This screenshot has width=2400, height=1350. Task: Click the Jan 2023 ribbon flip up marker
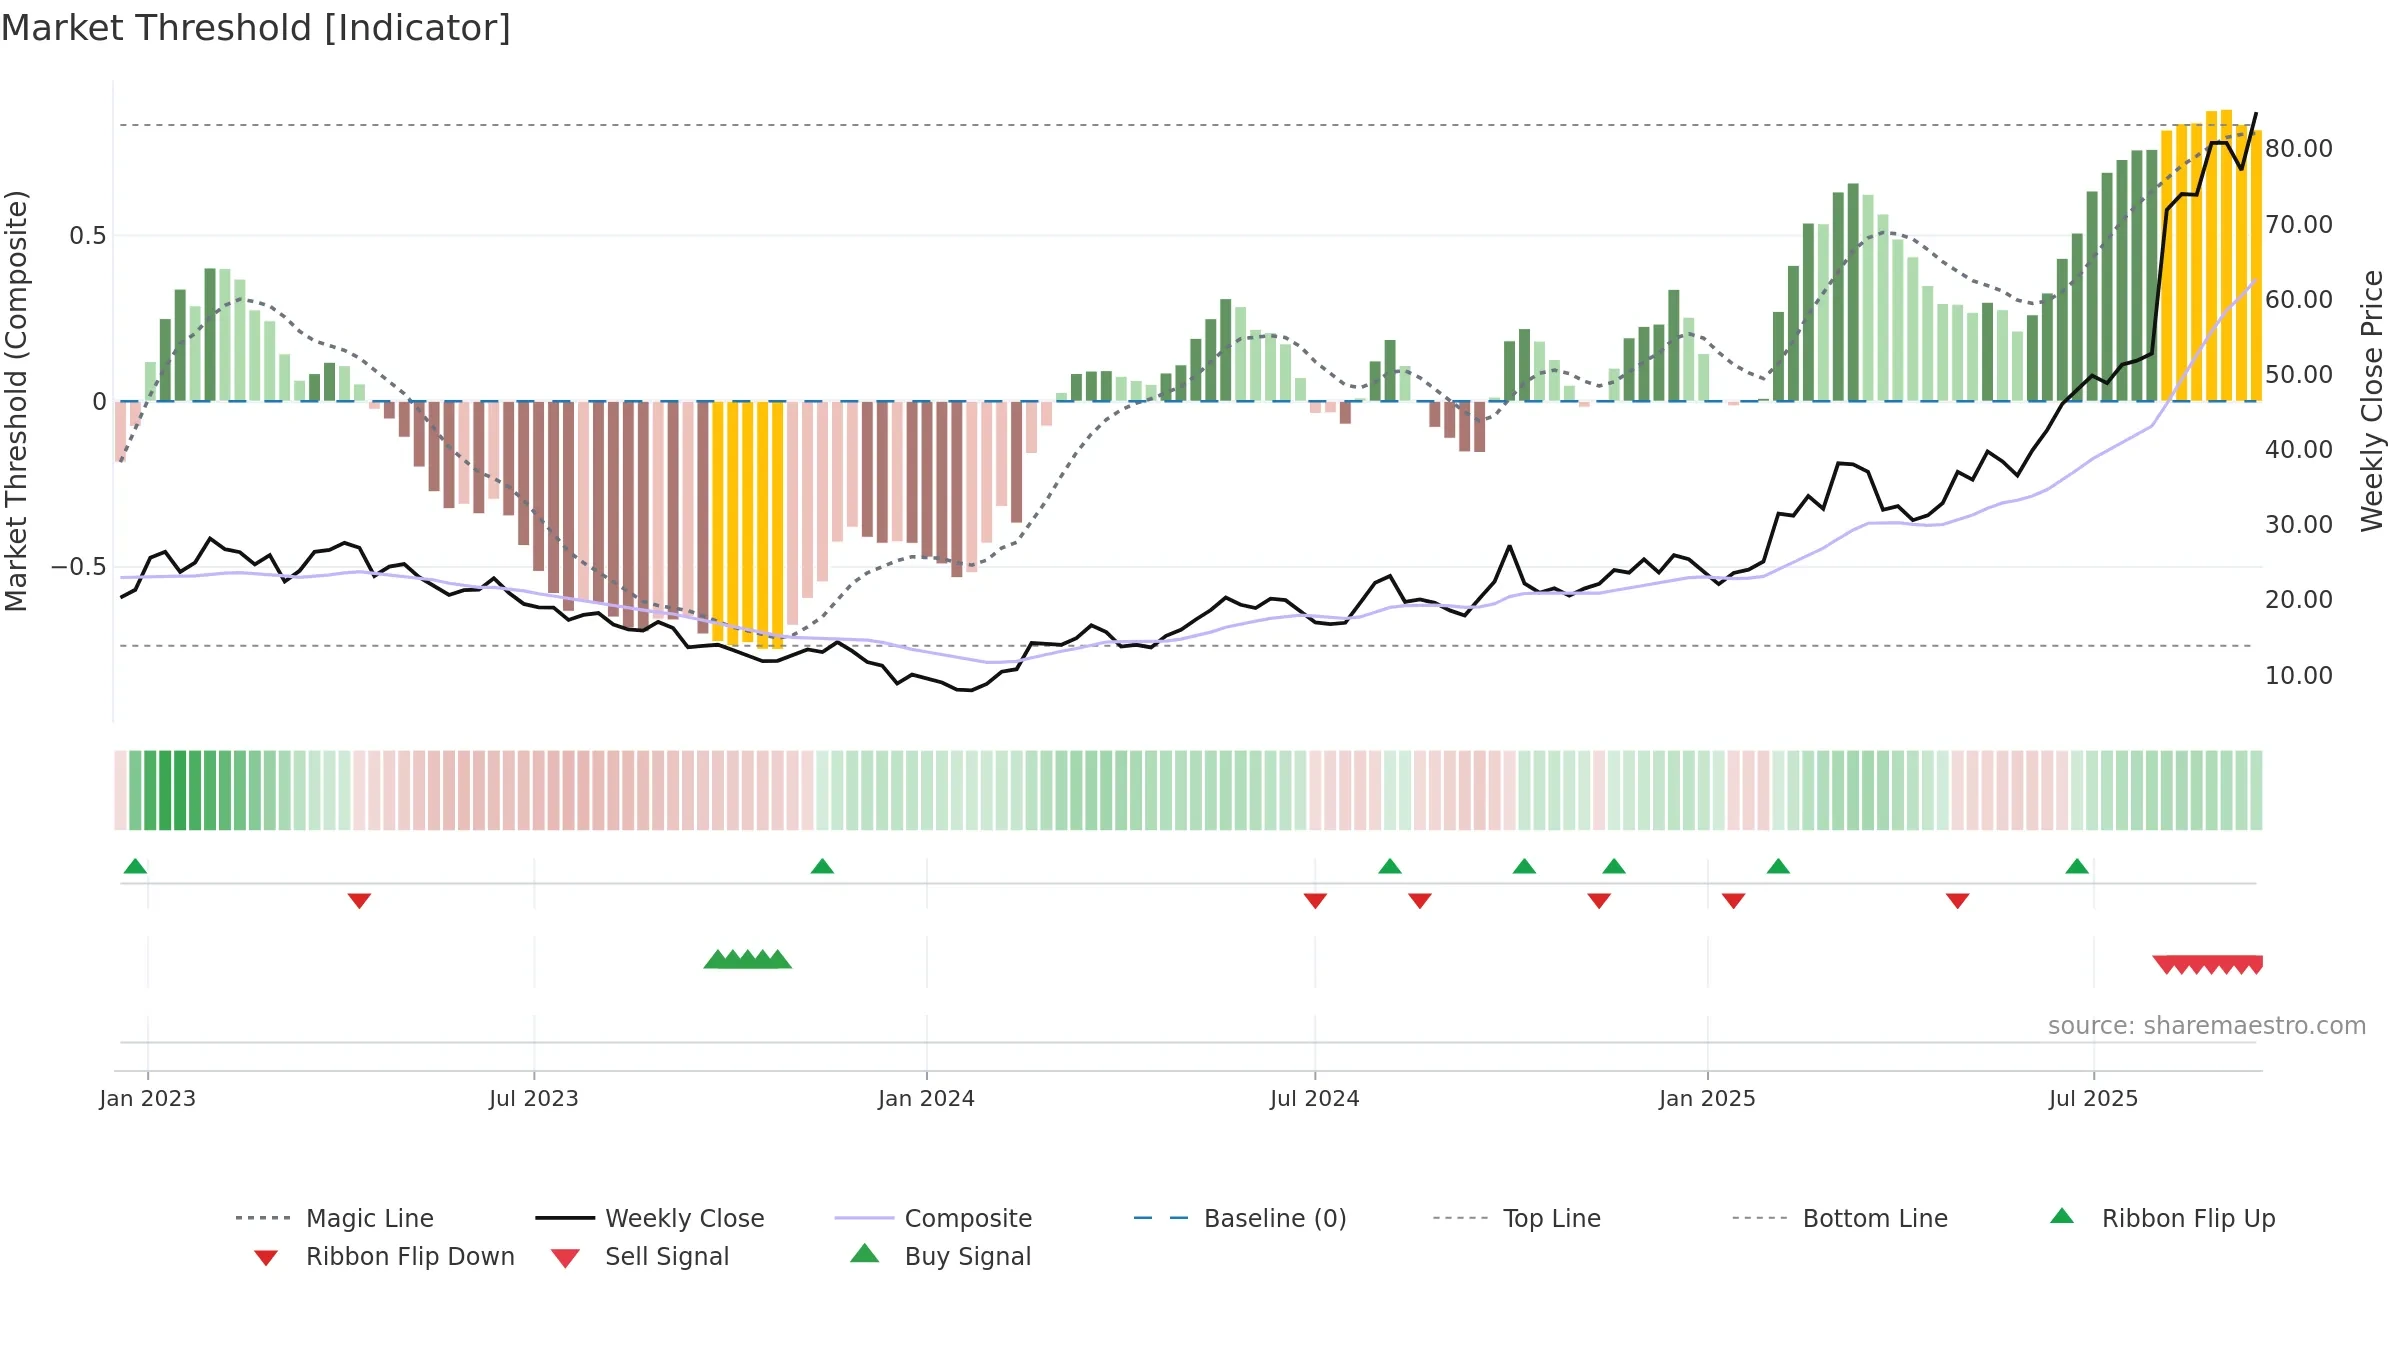(135, 866)
